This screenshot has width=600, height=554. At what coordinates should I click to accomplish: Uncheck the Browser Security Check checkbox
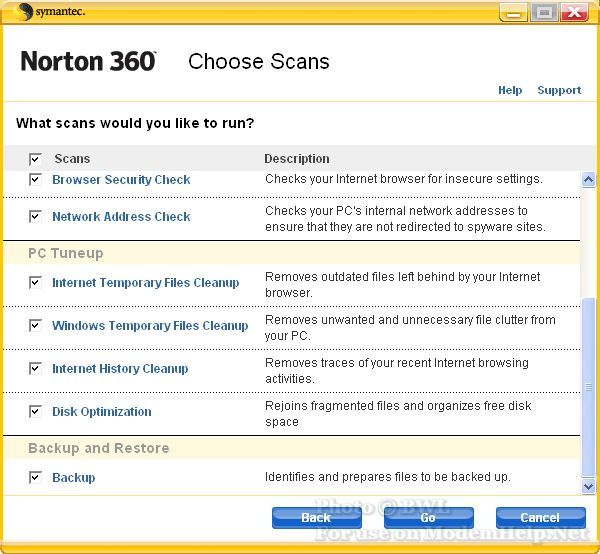point(35,179)
